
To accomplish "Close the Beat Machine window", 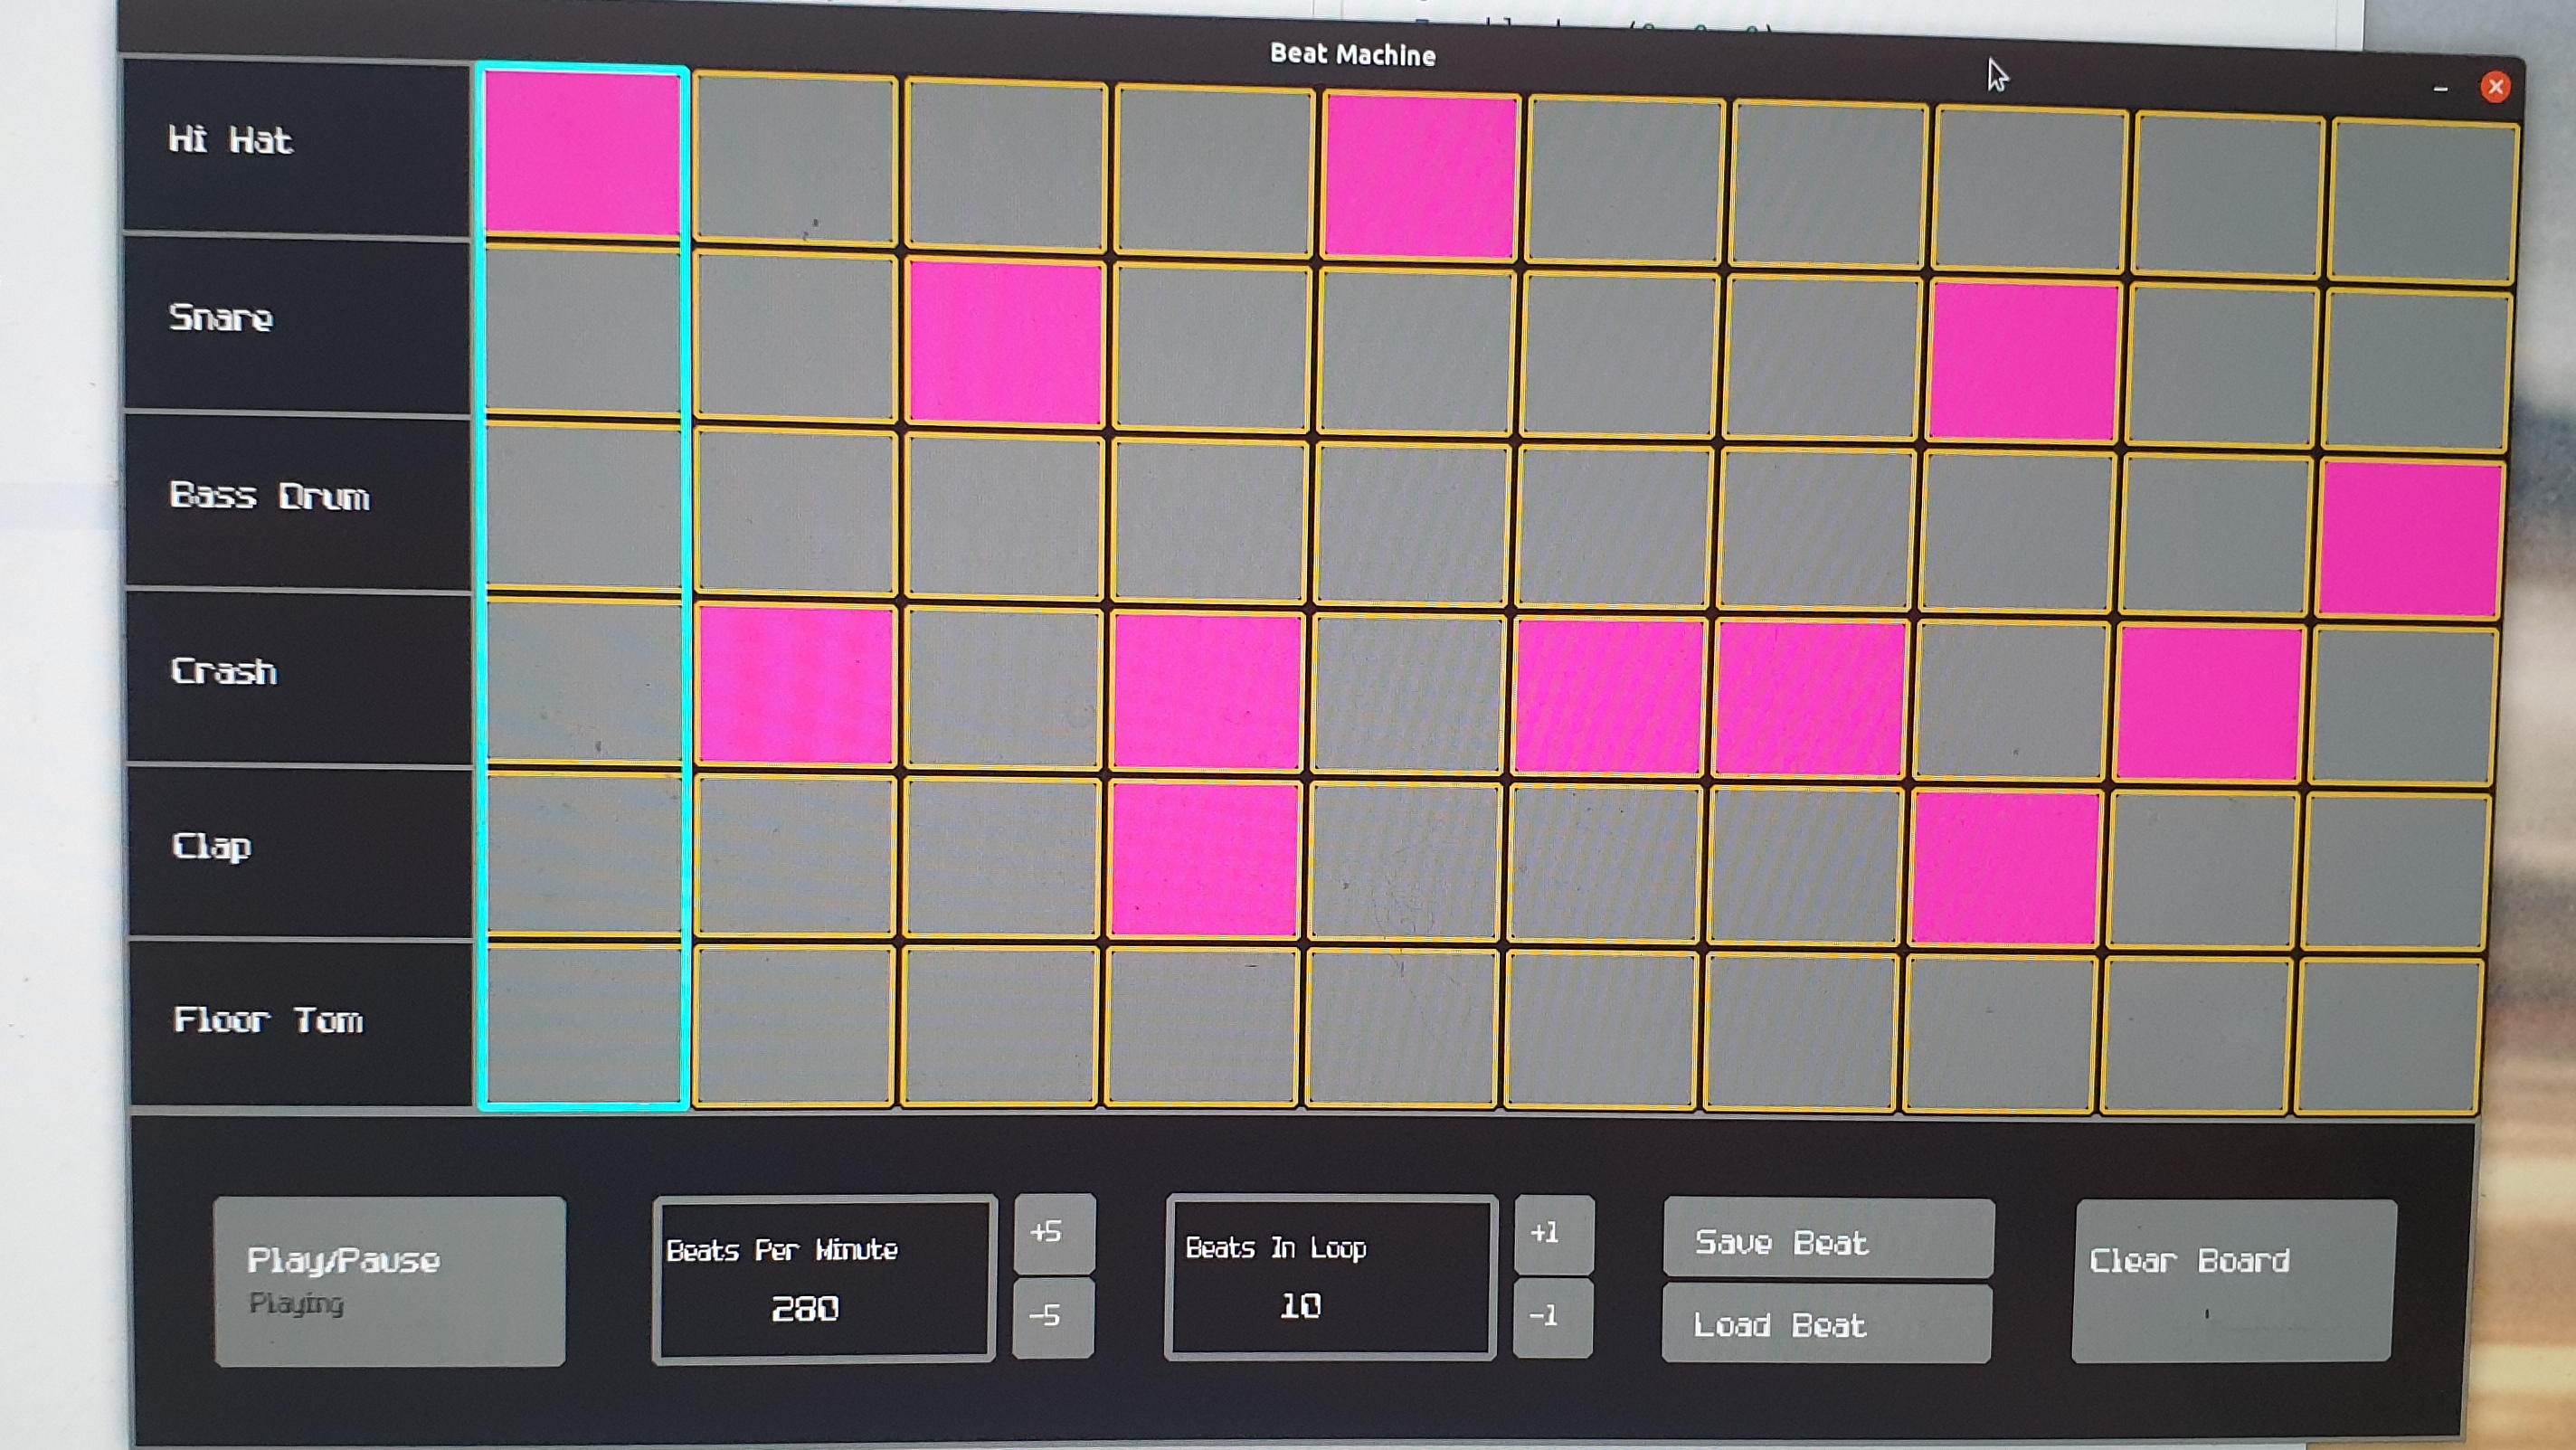I will pyautogui.click(x=2496, y=87).
